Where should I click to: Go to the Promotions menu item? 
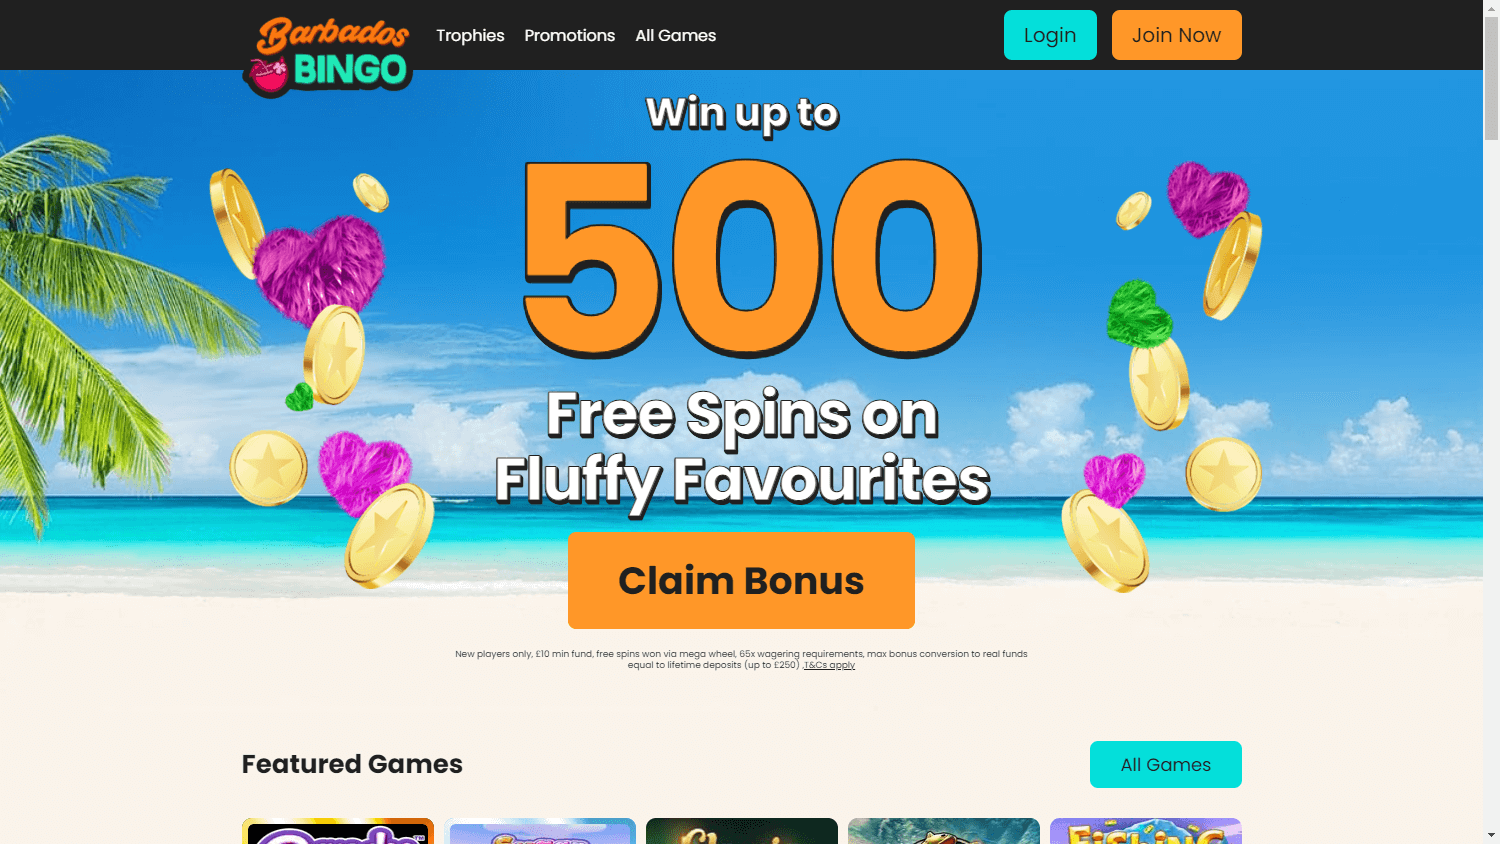[x=570, y=35]
